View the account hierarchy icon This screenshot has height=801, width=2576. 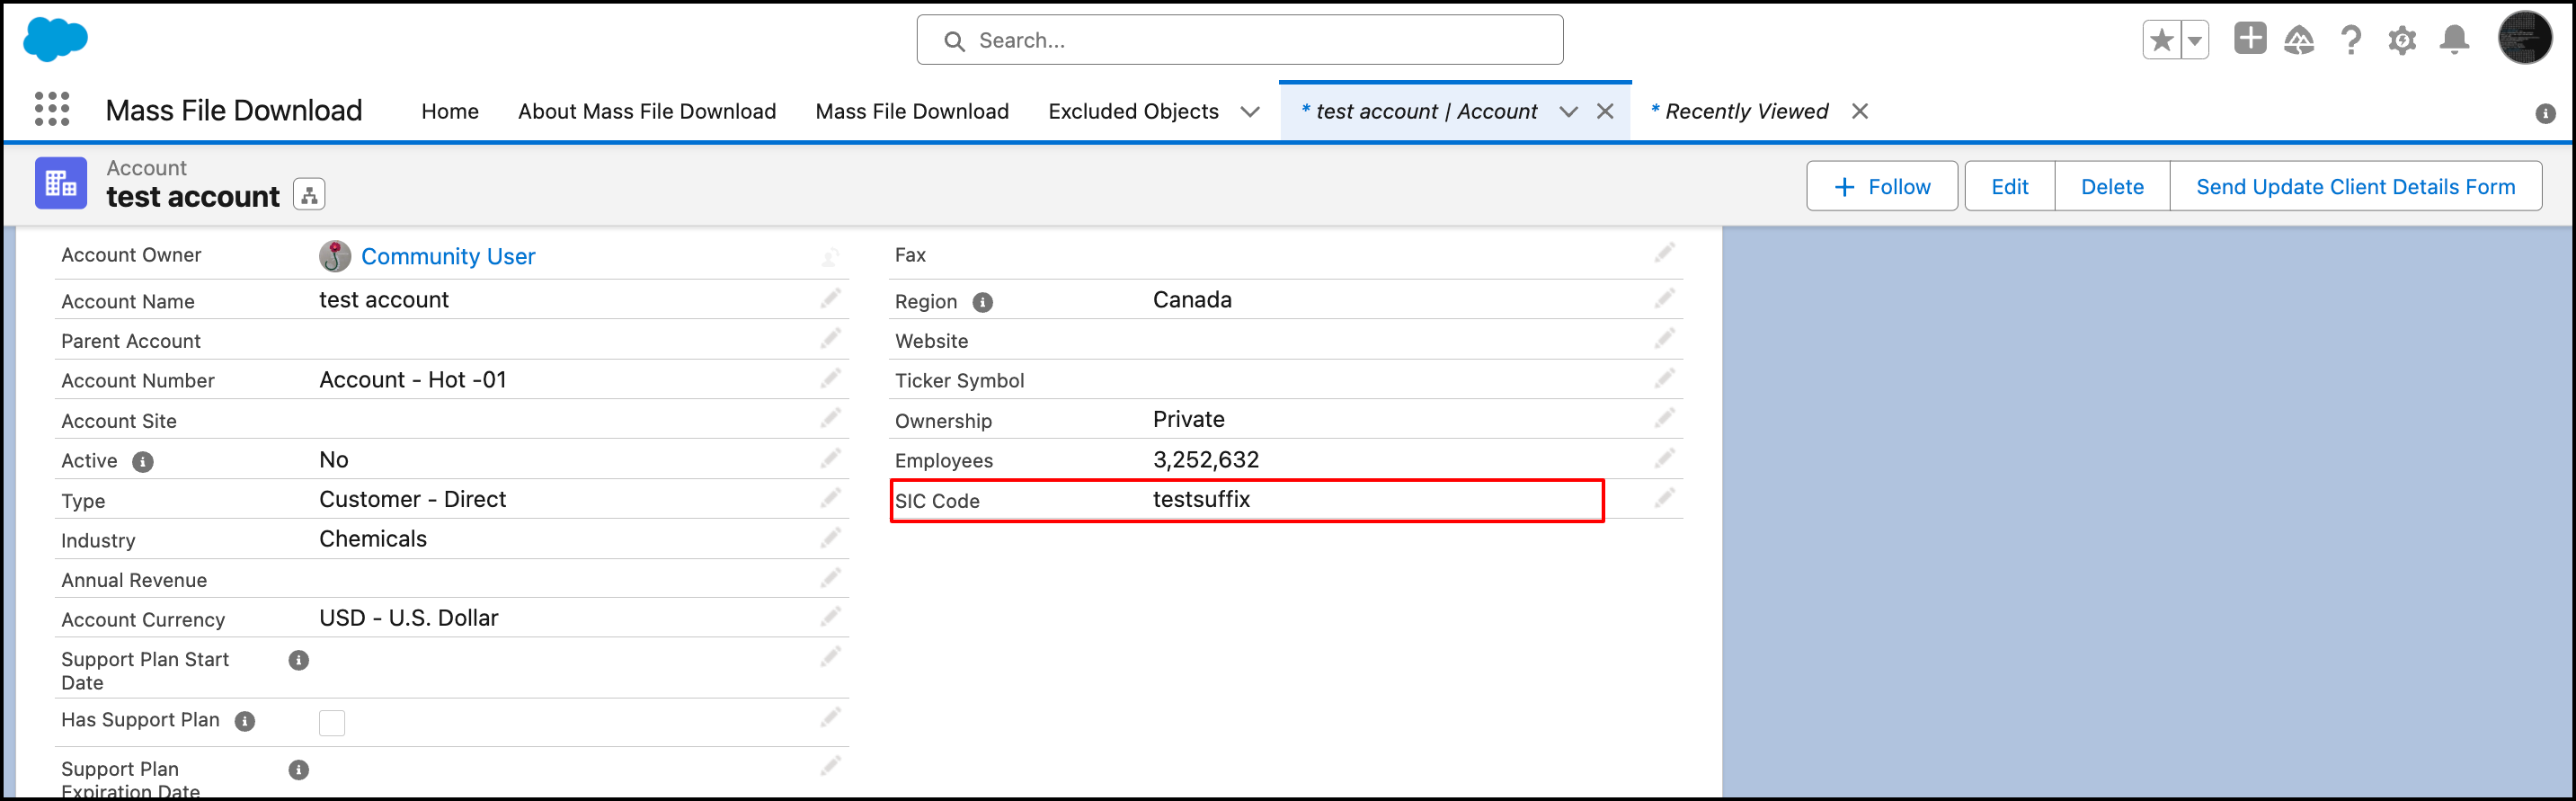[x=309, y=195]
